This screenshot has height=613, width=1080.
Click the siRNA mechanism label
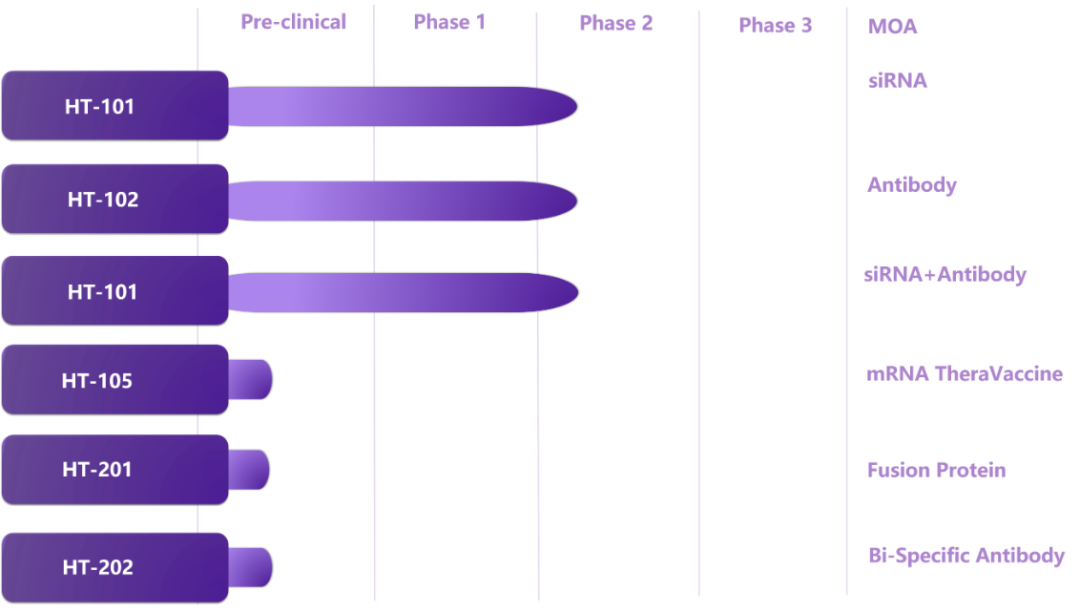tap(897, 81)
